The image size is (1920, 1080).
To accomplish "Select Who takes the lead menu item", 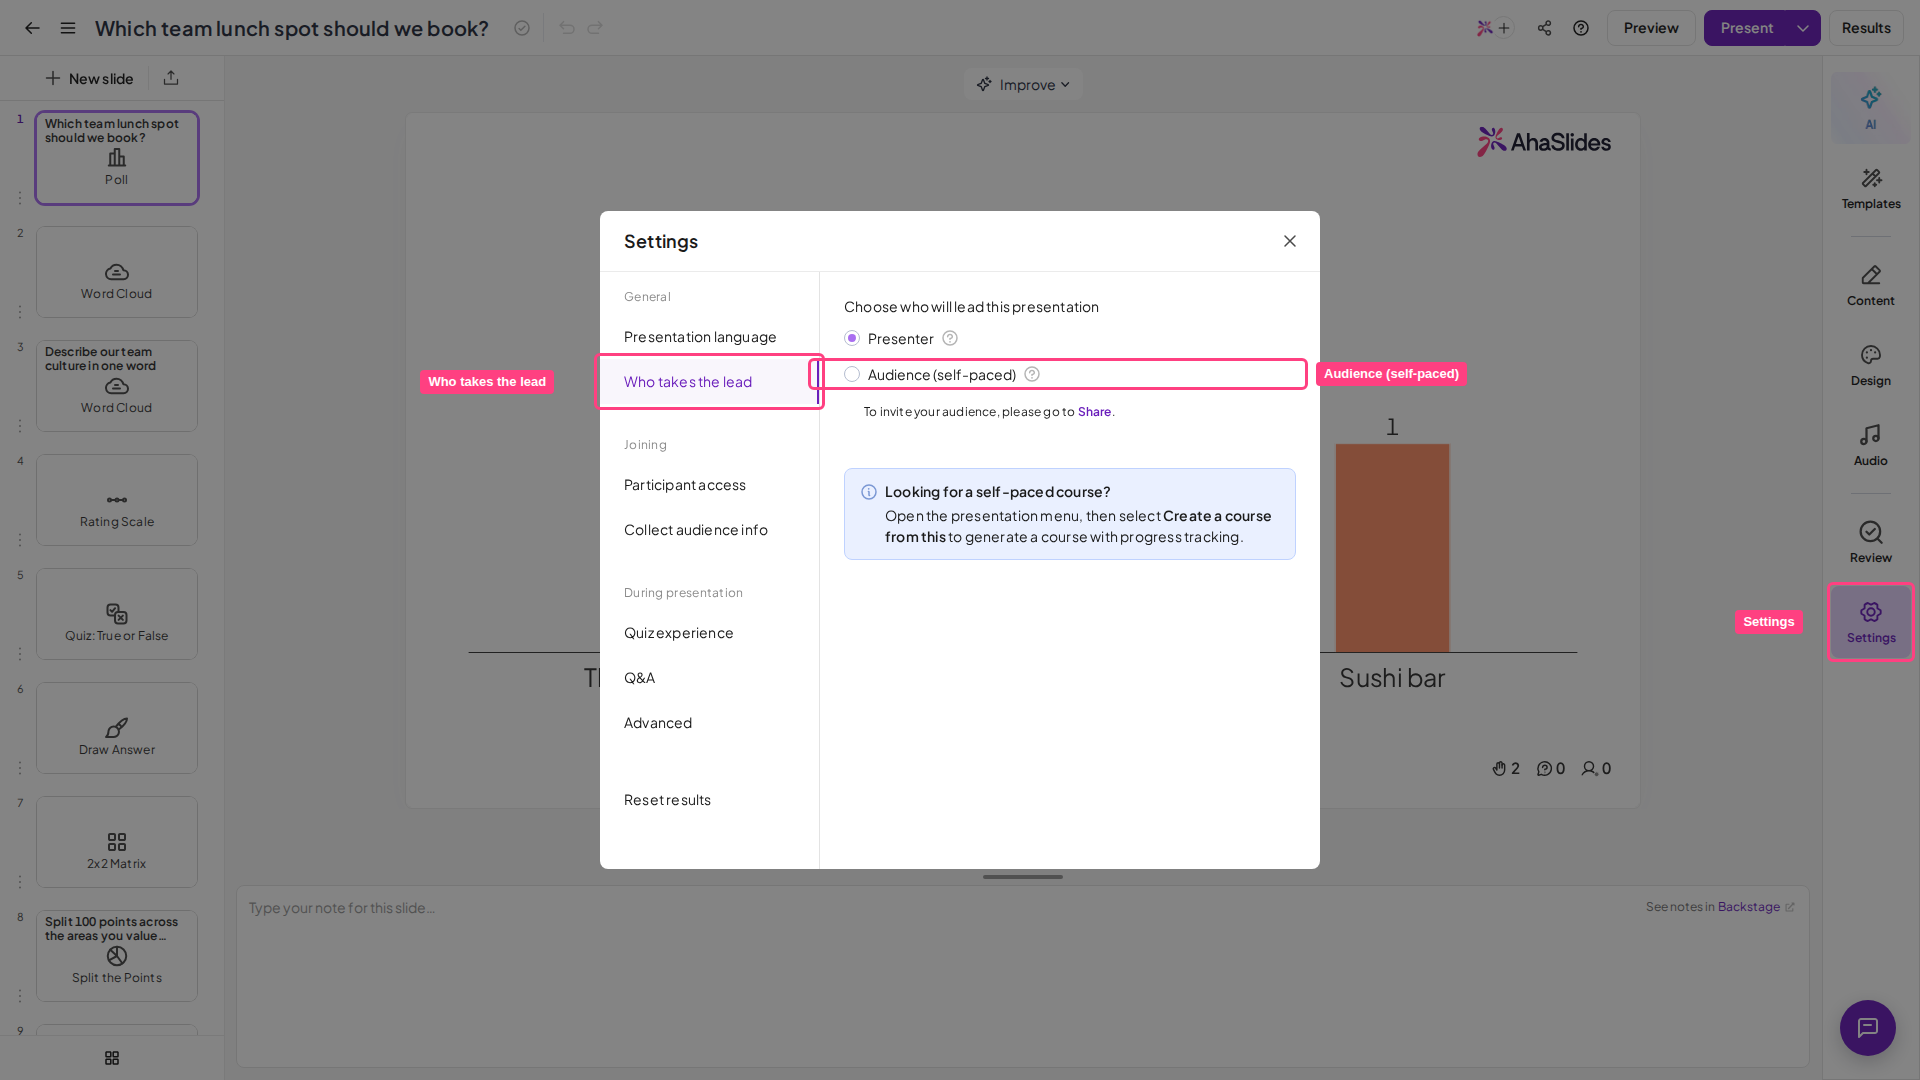I will [x=709, y=382].
